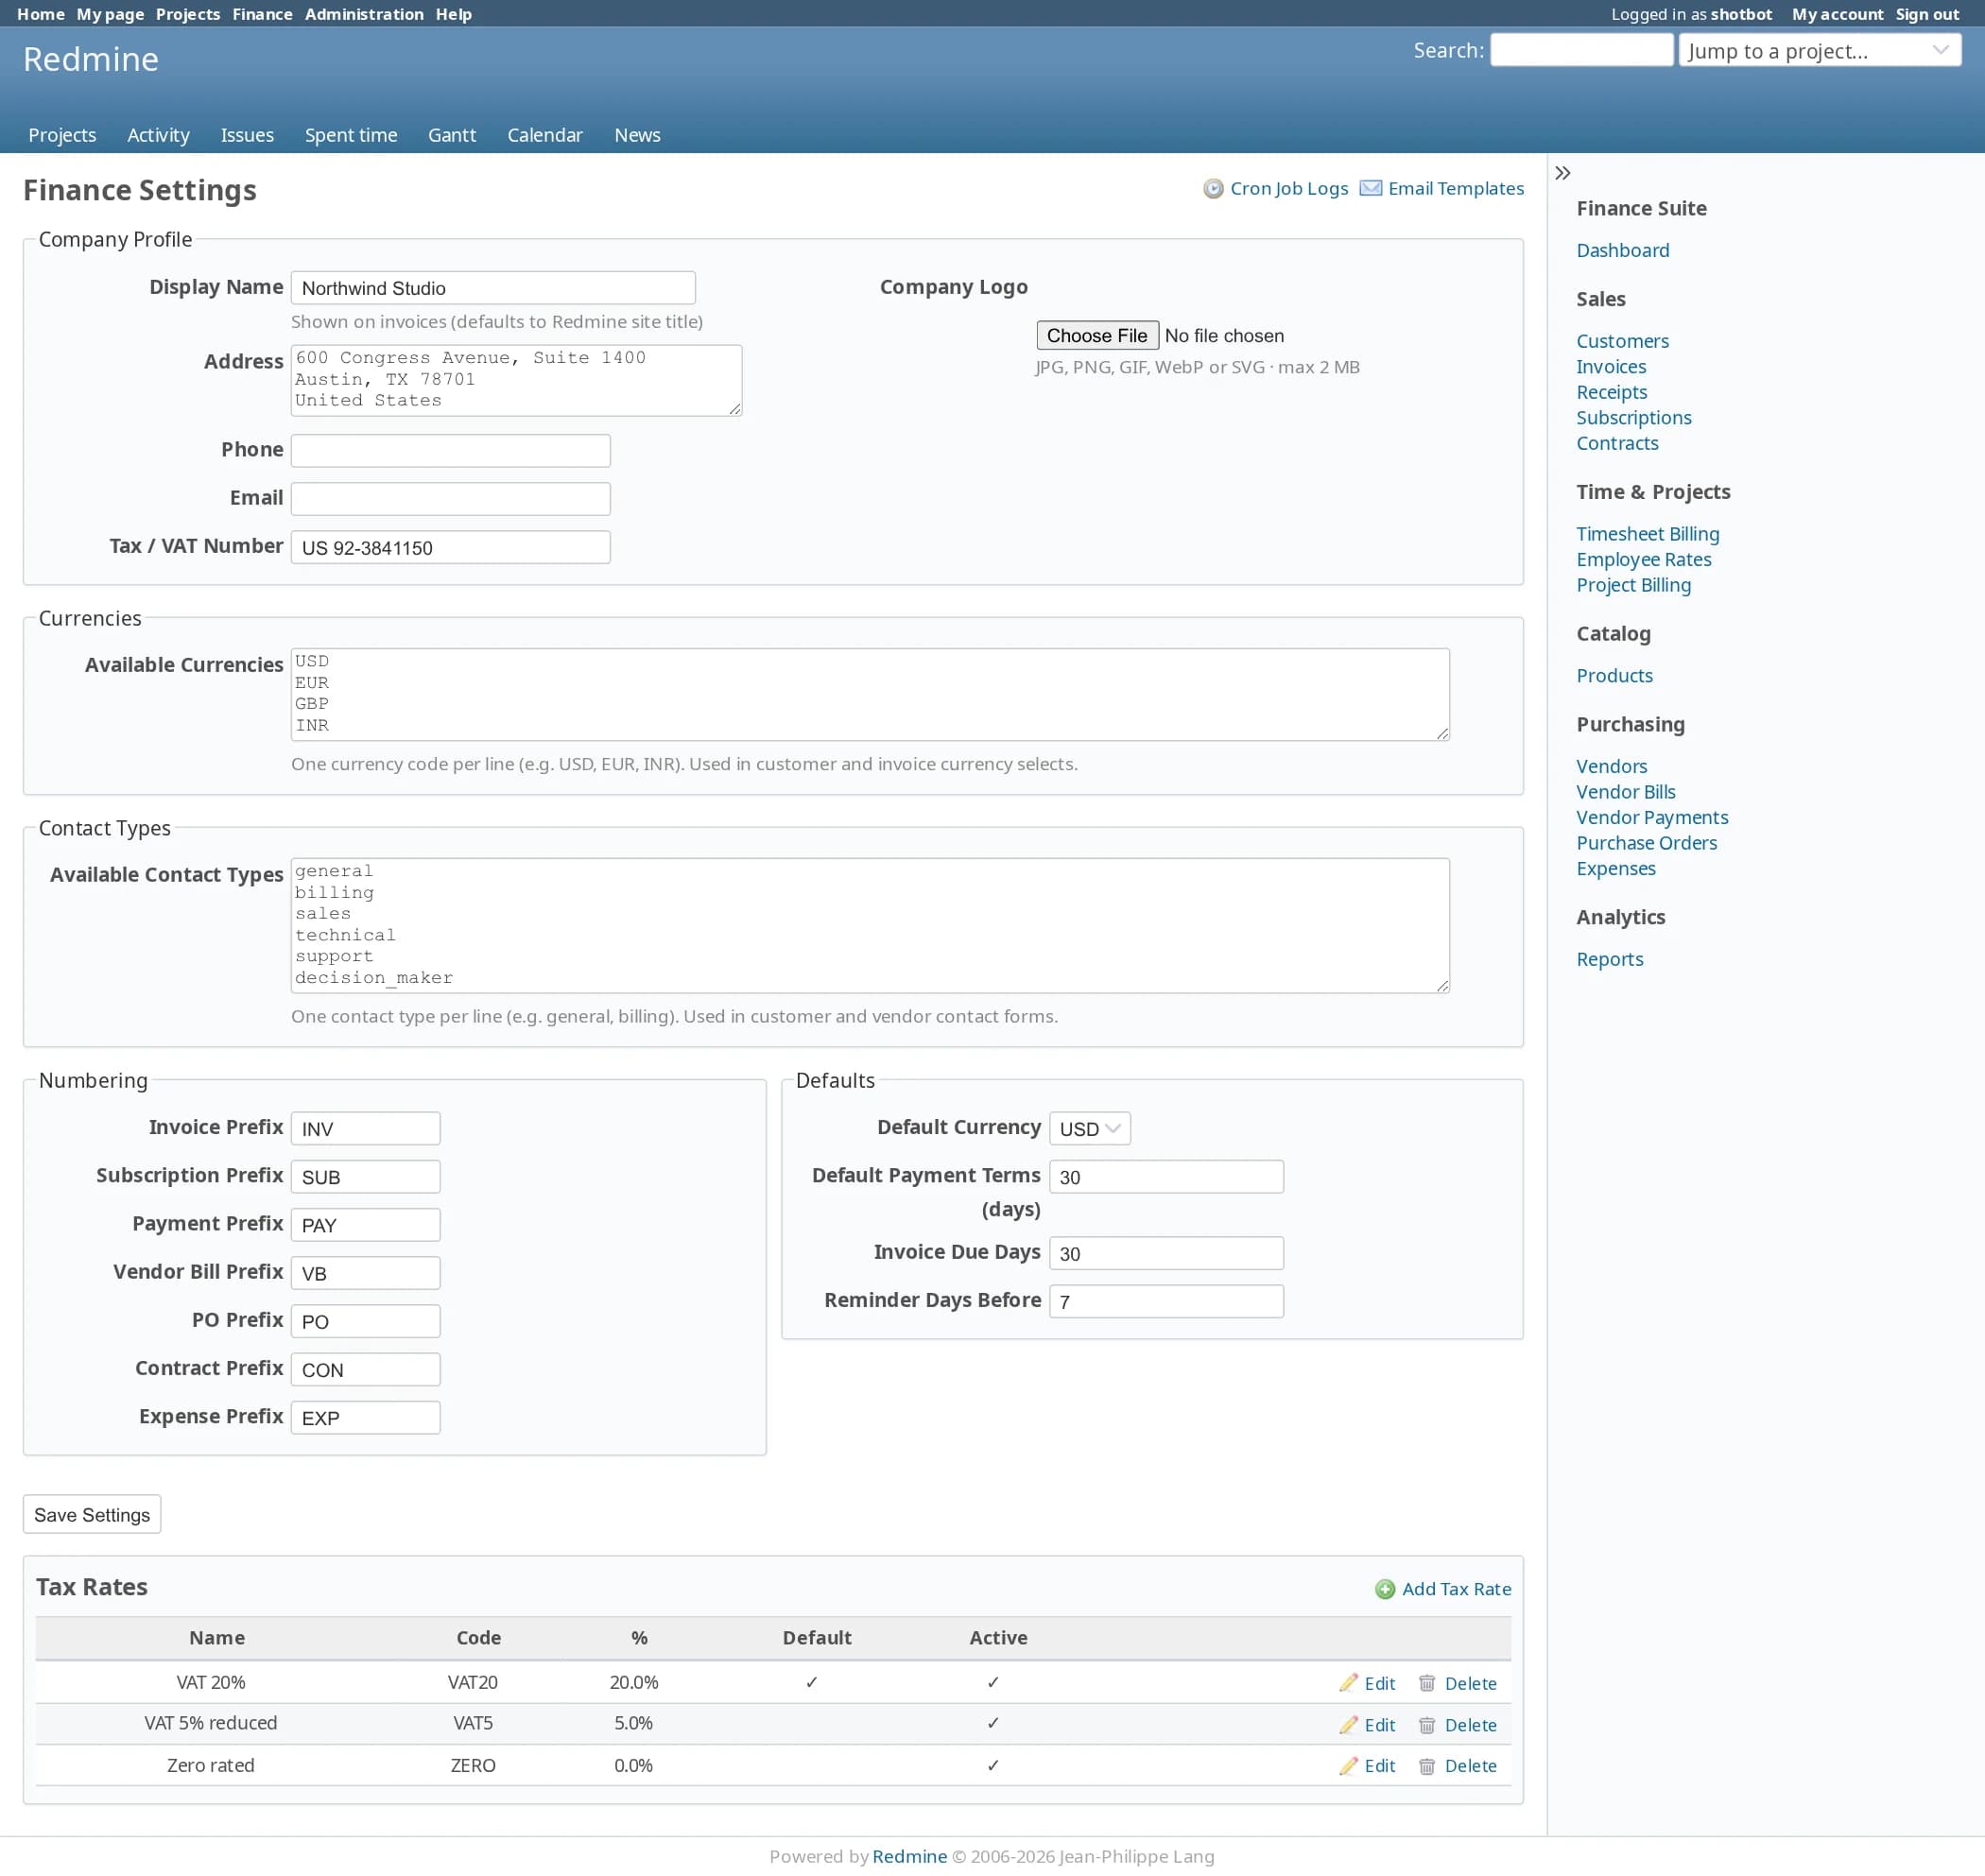Click Sign out link
Viewport: 1985px width, 1876px height.
1927,14
